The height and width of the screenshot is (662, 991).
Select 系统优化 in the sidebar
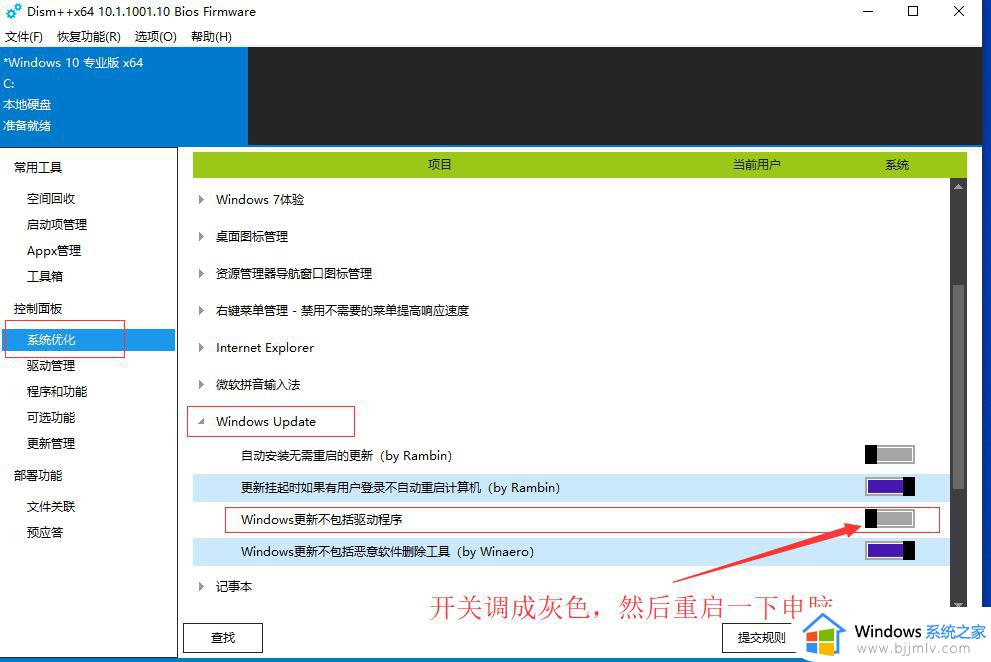point(89,340)
